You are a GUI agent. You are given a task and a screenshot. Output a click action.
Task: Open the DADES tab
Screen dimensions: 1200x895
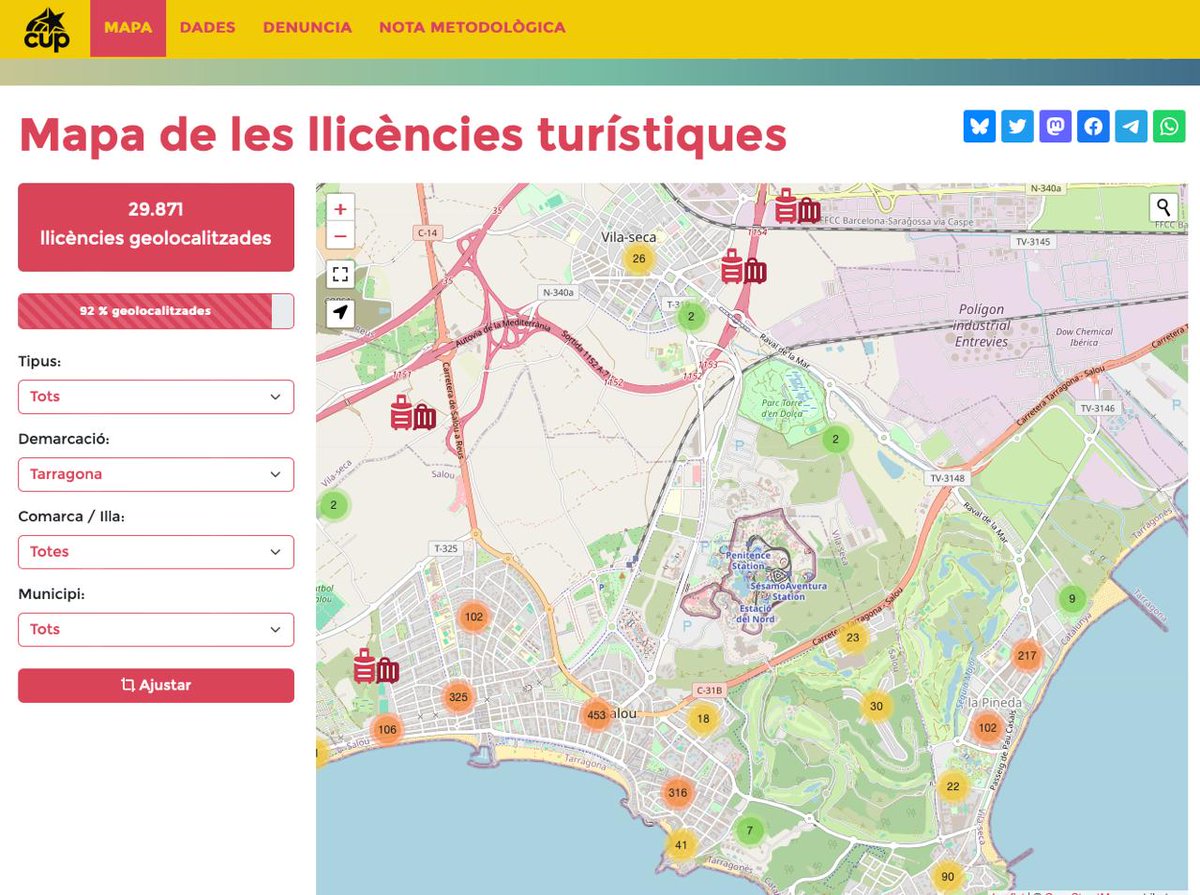[207, 28]
